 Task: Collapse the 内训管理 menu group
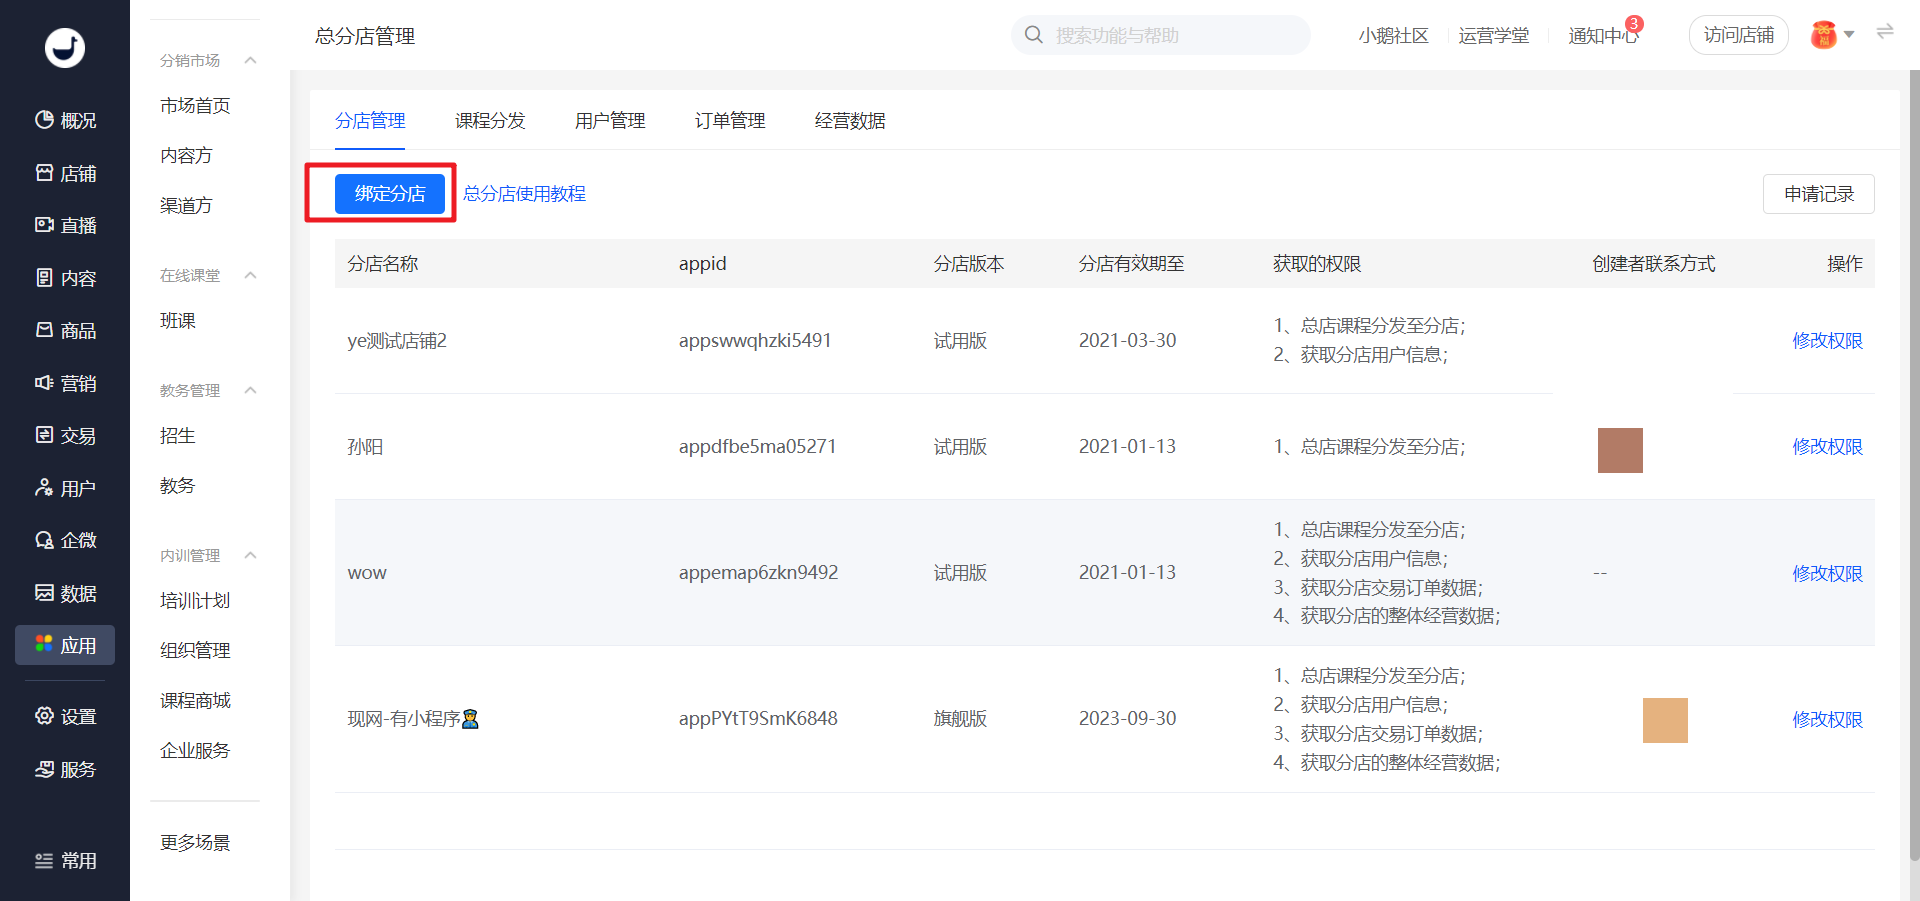pyautogui.click(x=251, y=555)
